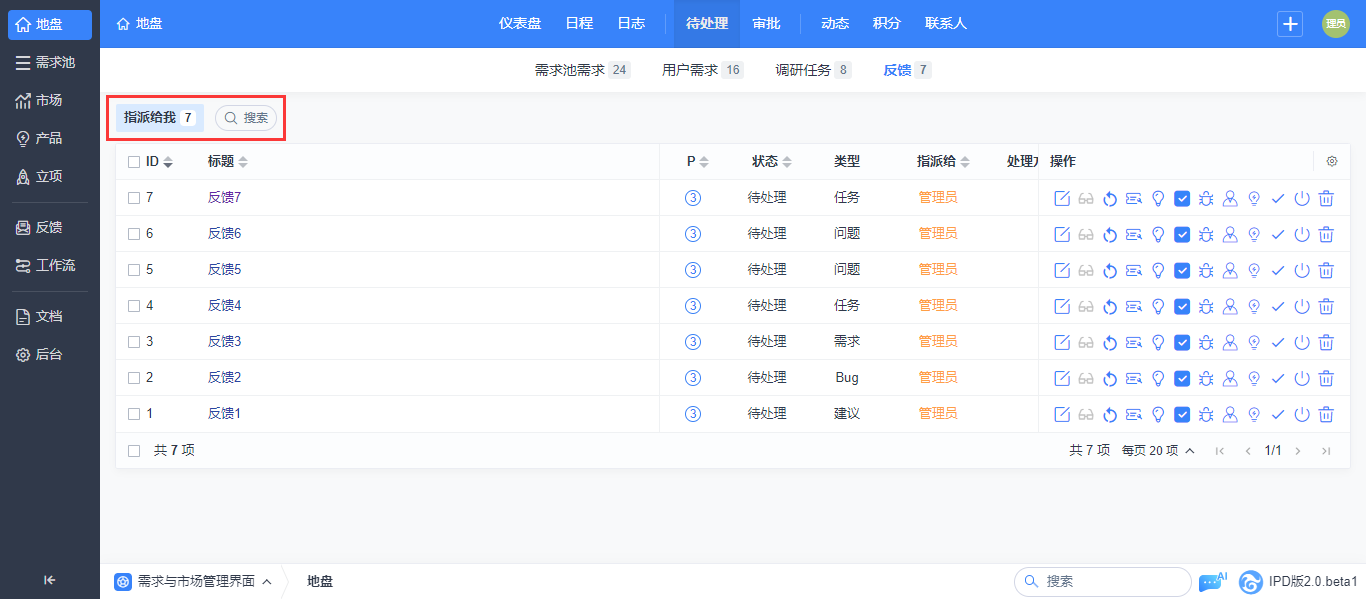Click the edit icon for 反馈2
The width and height of the screenshot is (1366, 599).
1062,378
